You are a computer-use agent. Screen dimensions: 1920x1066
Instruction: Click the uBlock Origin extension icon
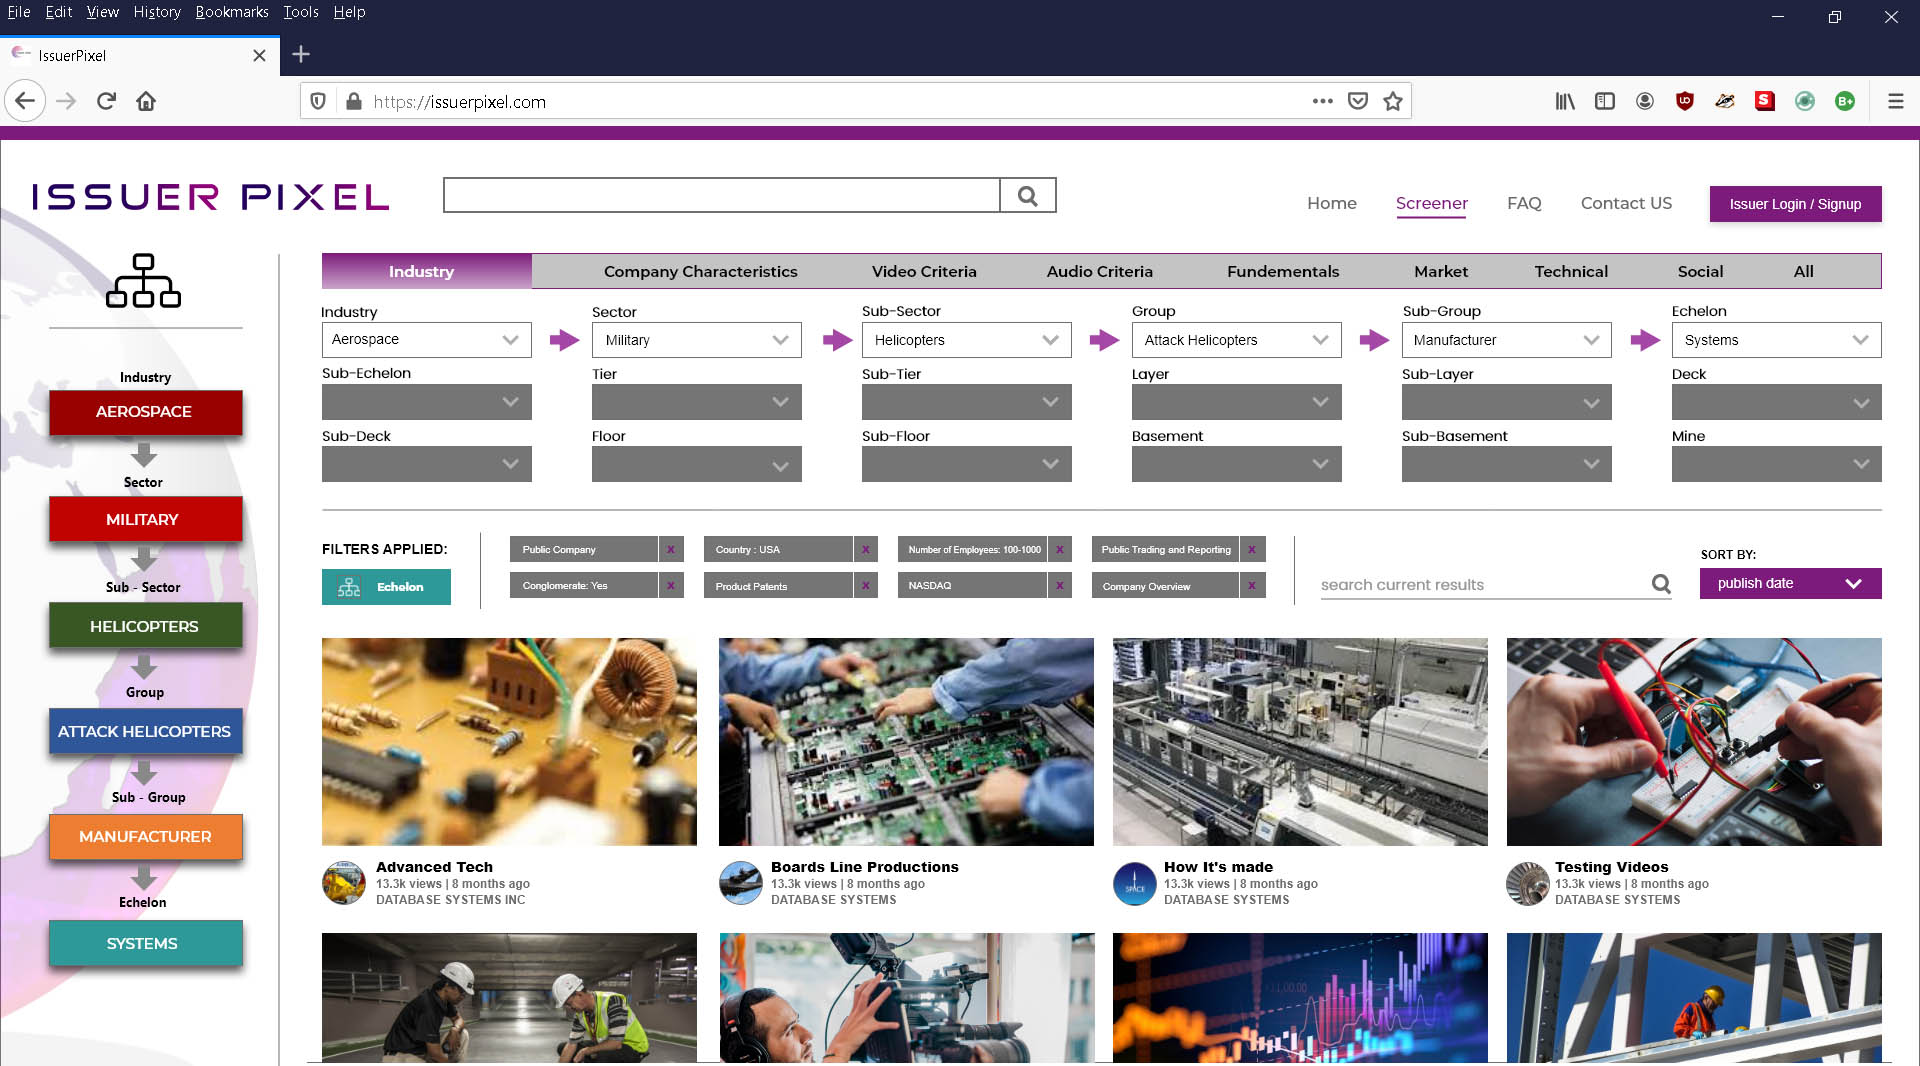[1685, 101]
